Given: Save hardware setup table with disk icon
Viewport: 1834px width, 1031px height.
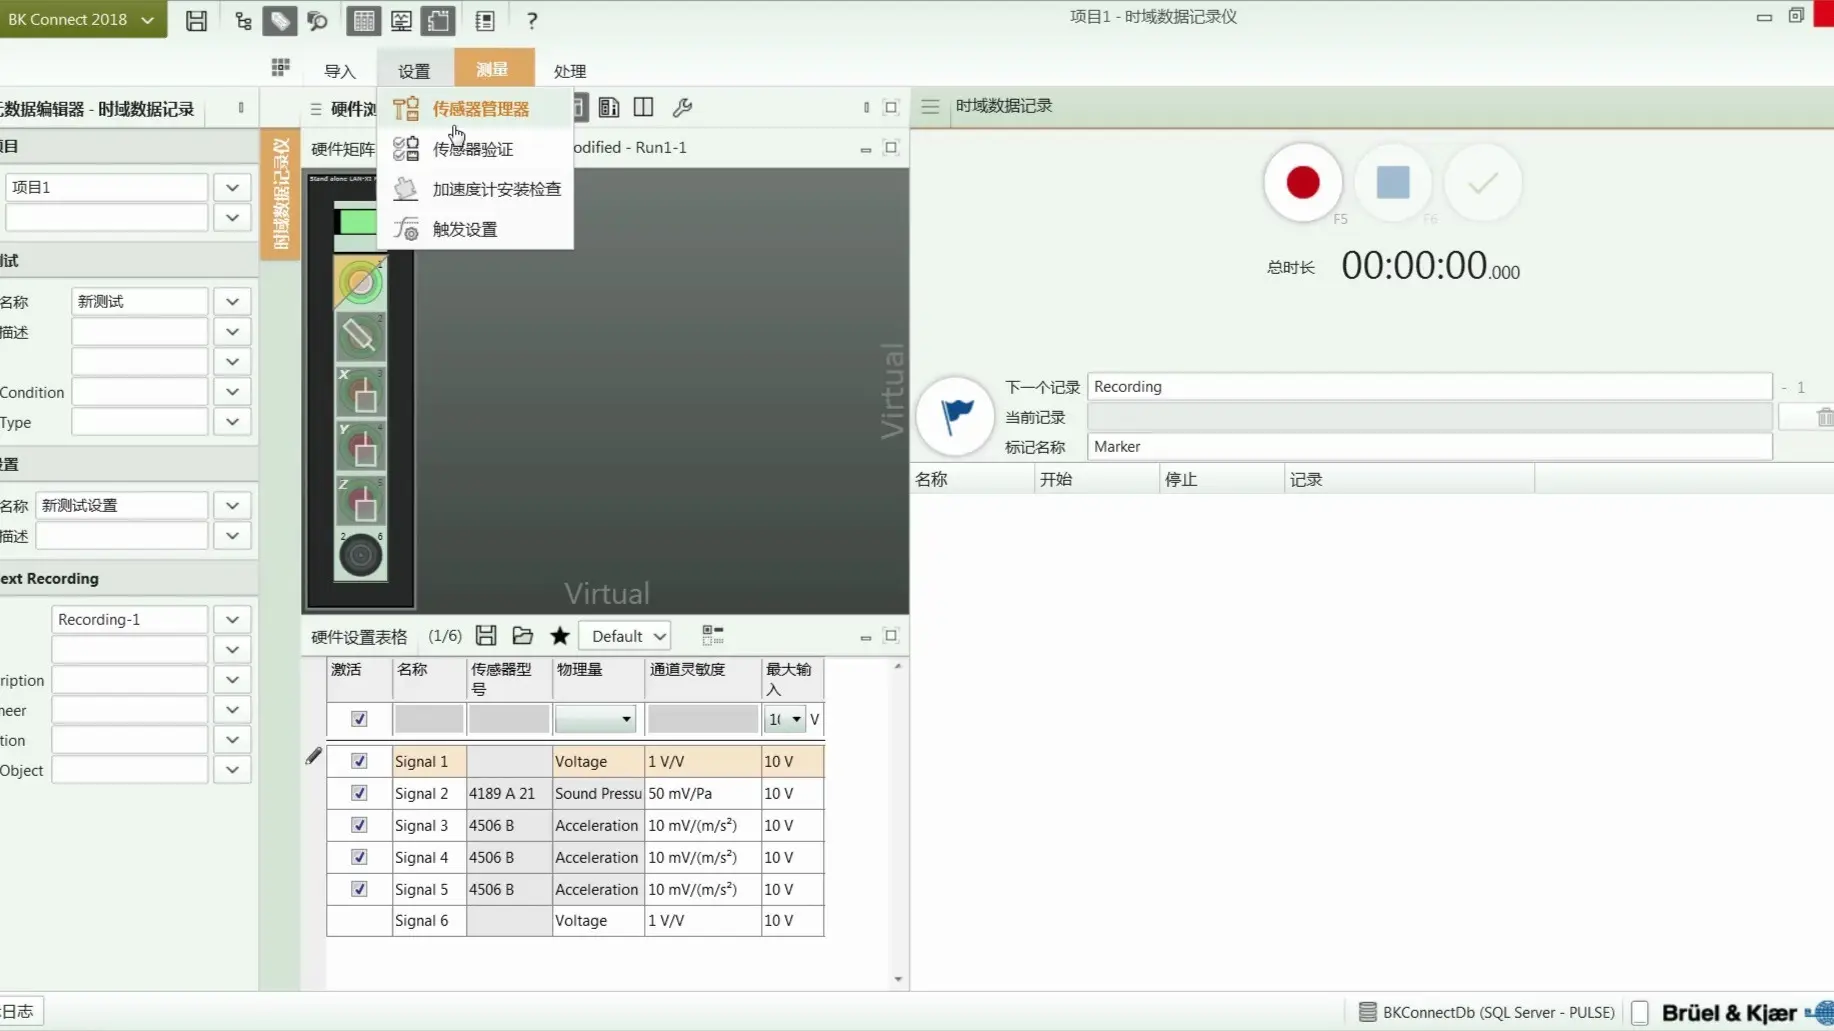Looking at the screenshot, I should 486,635.
